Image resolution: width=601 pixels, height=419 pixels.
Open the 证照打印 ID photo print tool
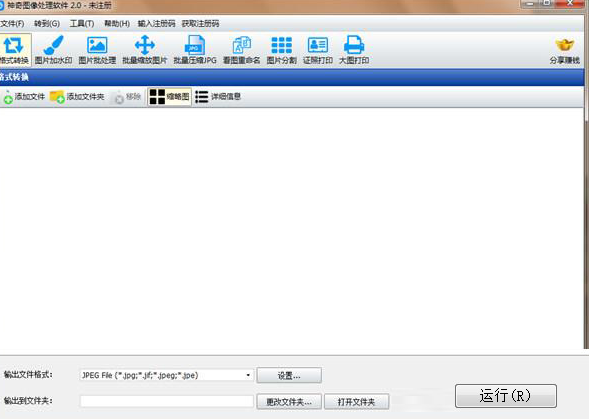[318, 48]
